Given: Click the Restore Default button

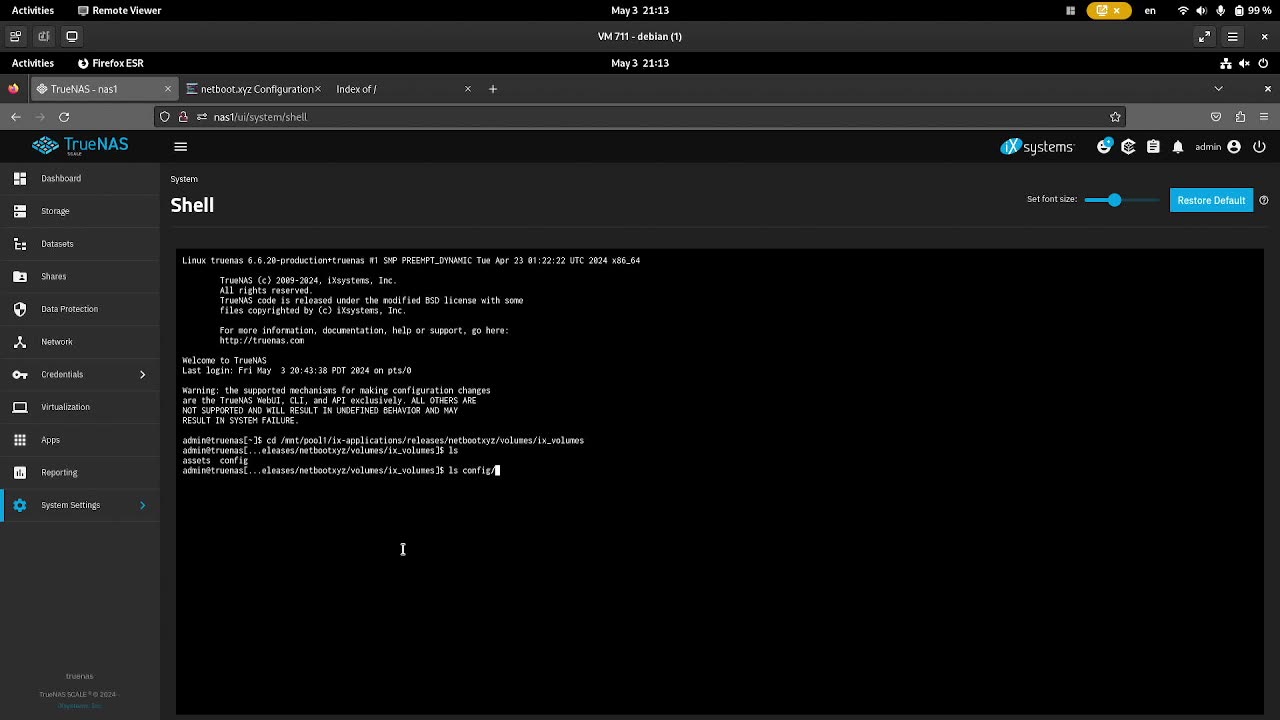Looking at the screenshot, I should (x=1211, y=200).
